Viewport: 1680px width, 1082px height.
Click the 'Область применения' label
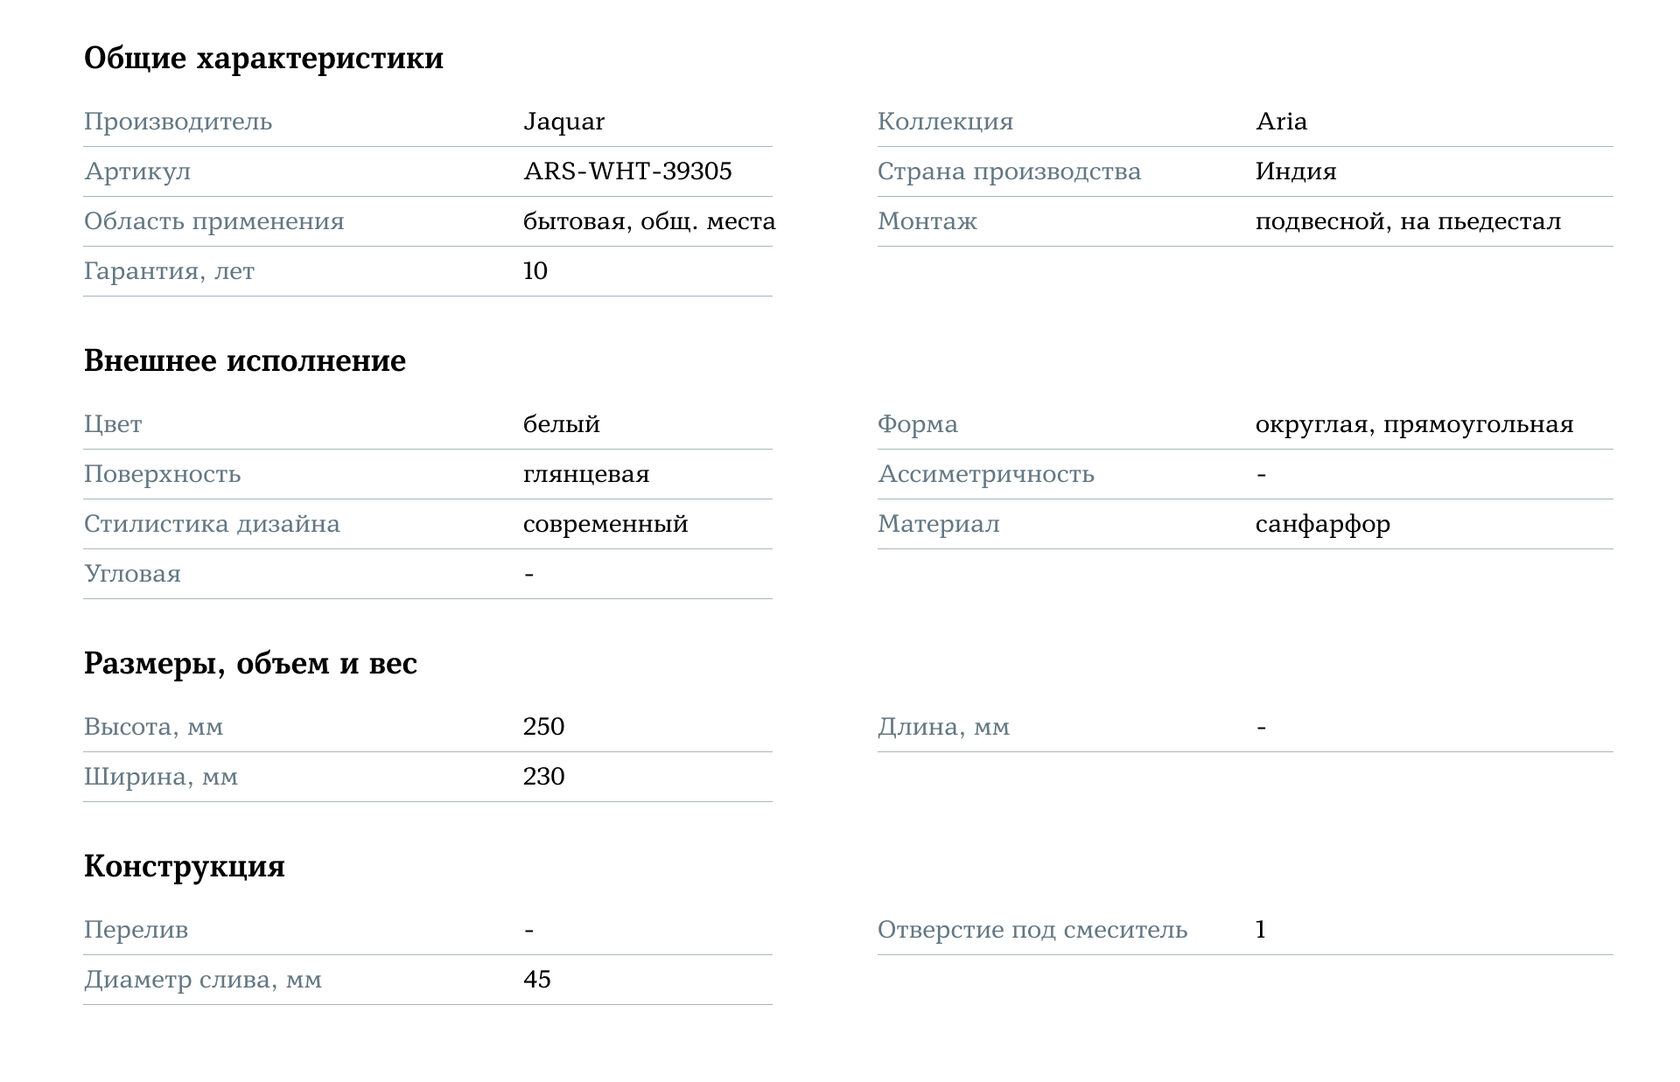[214, 221]
